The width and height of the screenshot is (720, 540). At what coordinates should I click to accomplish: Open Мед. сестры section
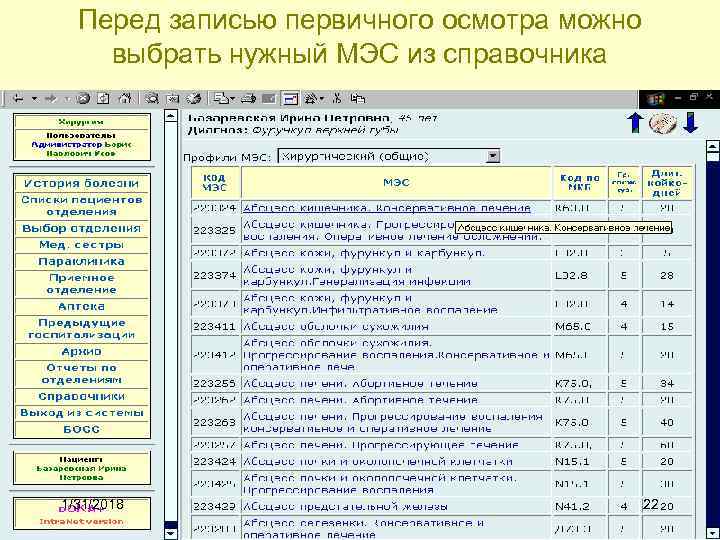81,245
